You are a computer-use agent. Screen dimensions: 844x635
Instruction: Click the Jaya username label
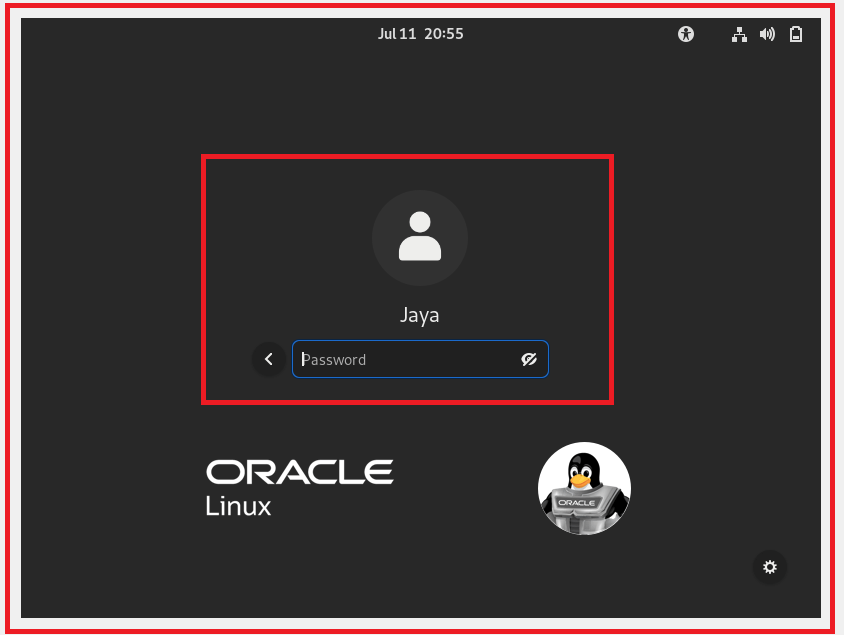419,315
